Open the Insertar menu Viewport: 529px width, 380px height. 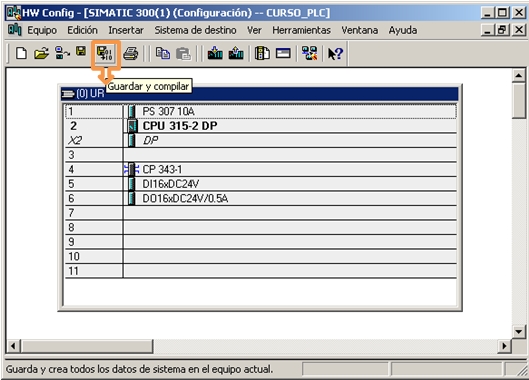tap(126, 30)
